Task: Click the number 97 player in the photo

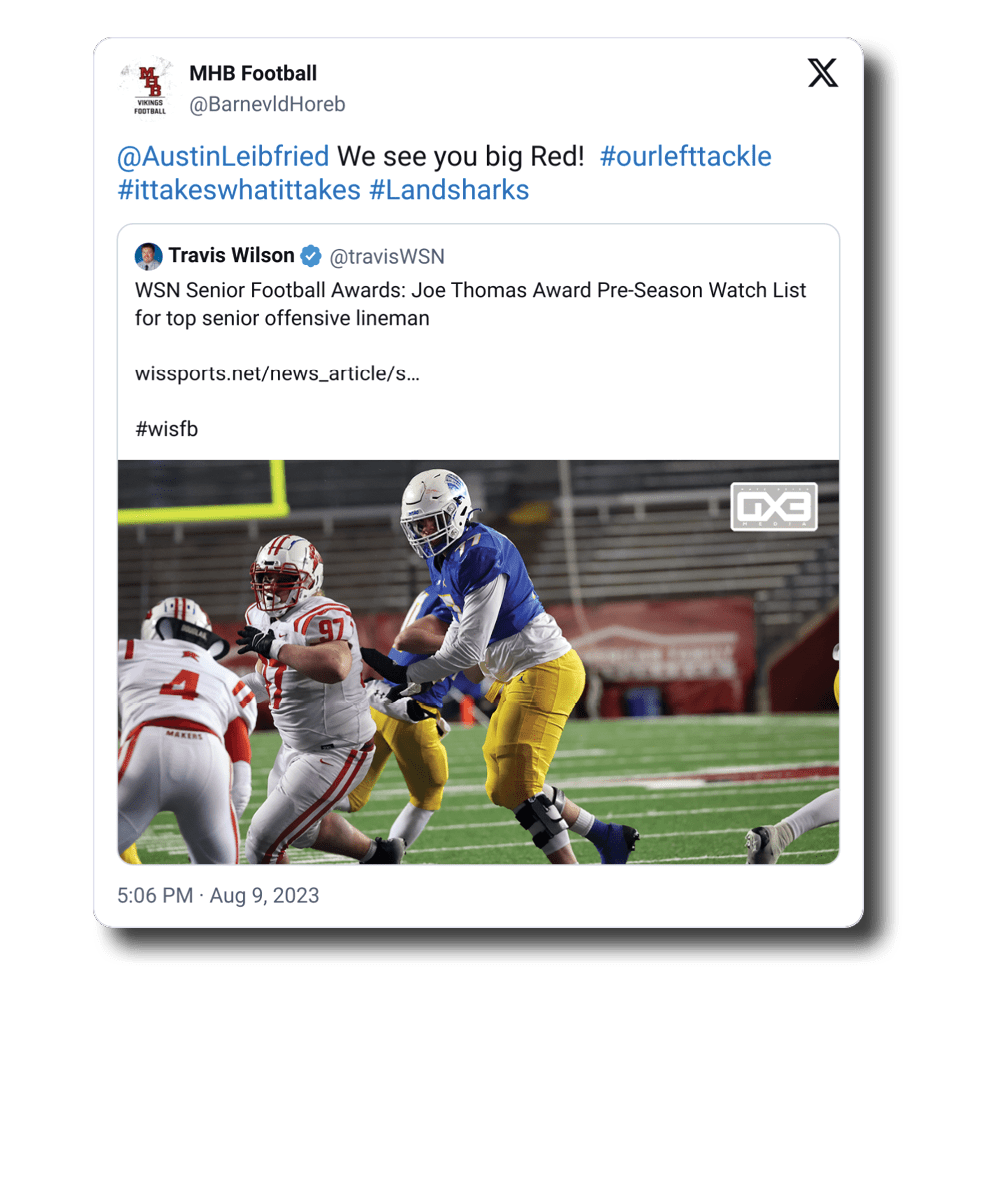Action: click(305, 660)
